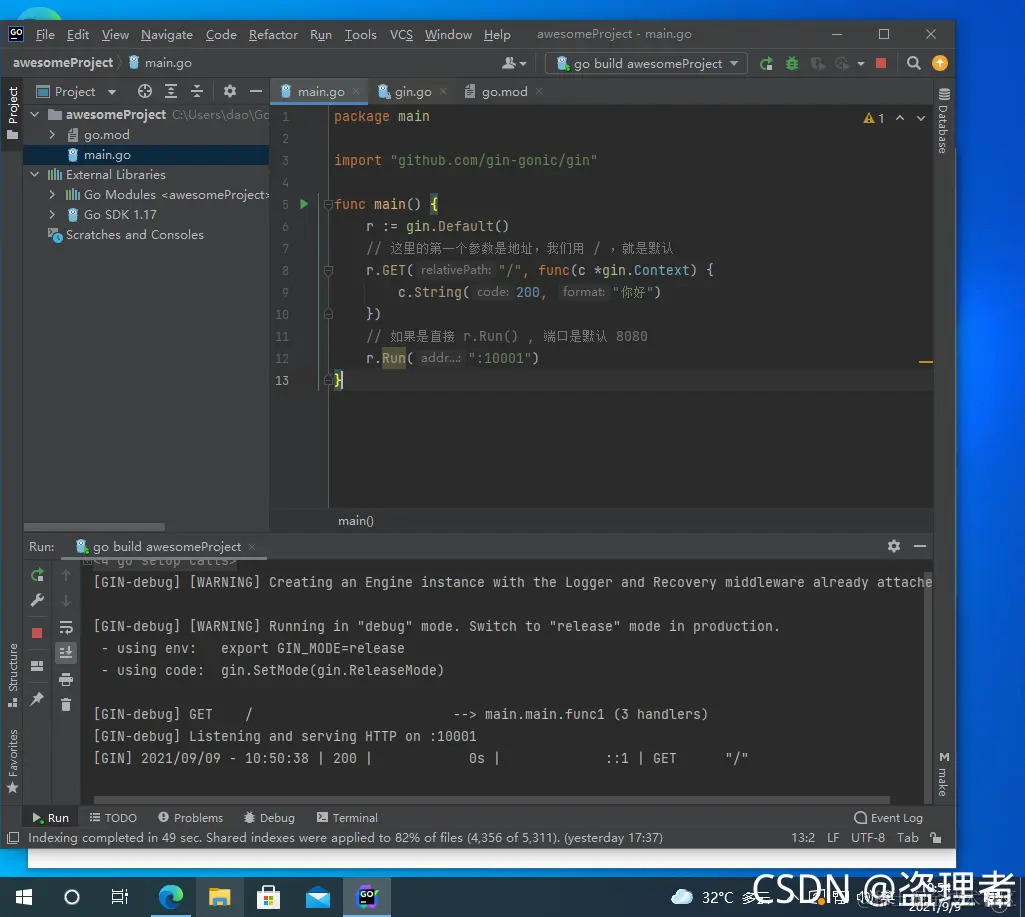Stop process from Run panel red square

(37, 633)
